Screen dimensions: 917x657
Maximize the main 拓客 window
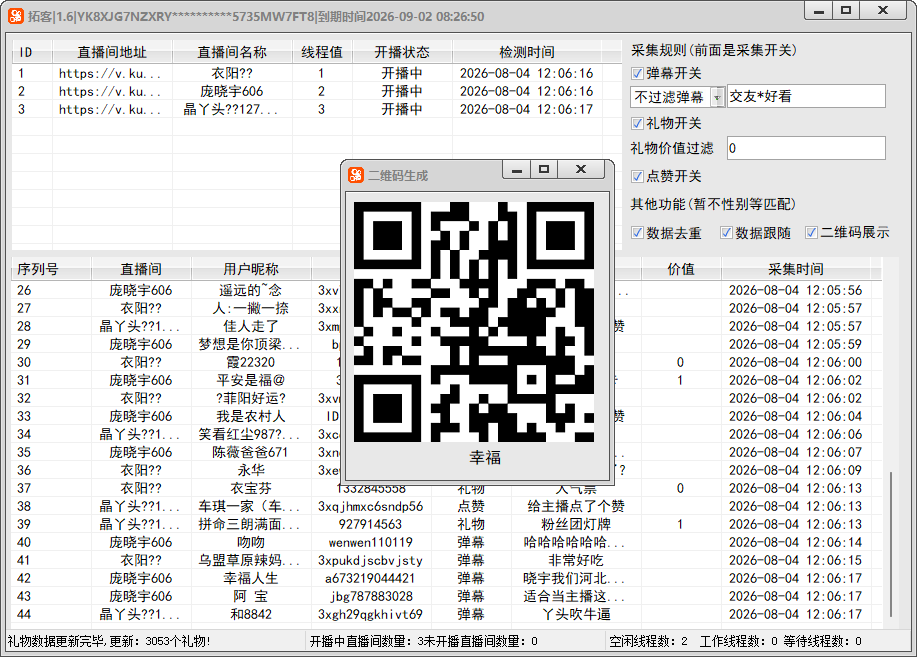[x=846, y=11]
